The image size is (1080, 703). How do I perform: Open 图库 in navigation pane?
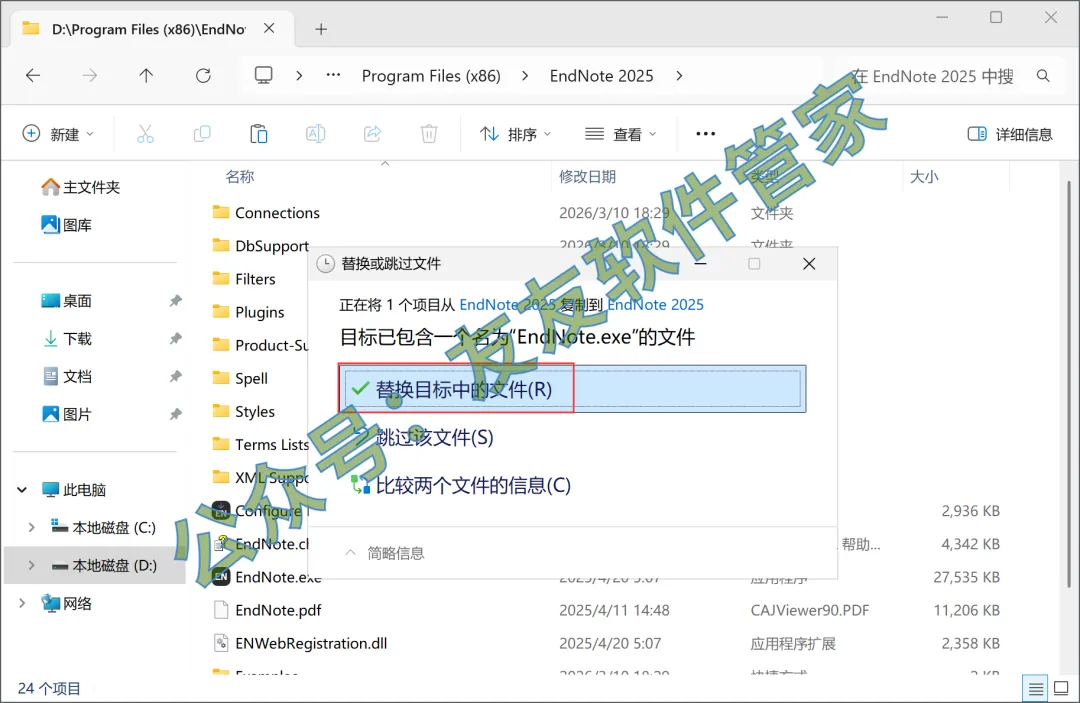pos(67,225)
